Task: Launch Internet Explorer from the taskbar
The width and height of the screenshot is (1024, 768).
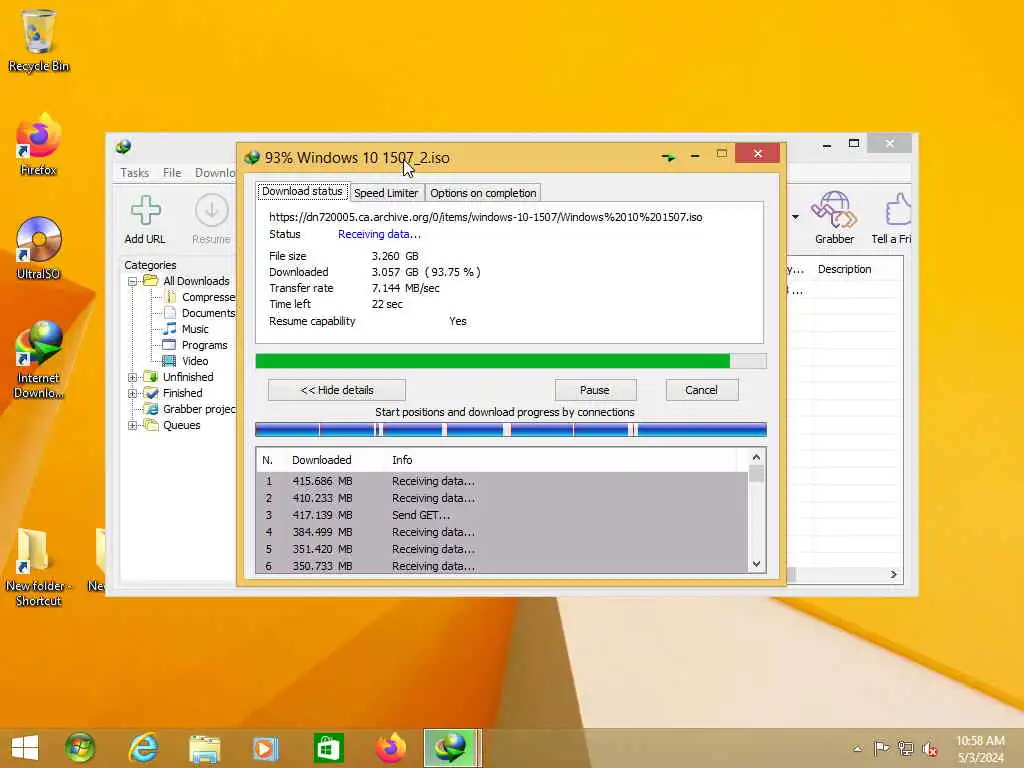Action: click(x=143, y=748)
